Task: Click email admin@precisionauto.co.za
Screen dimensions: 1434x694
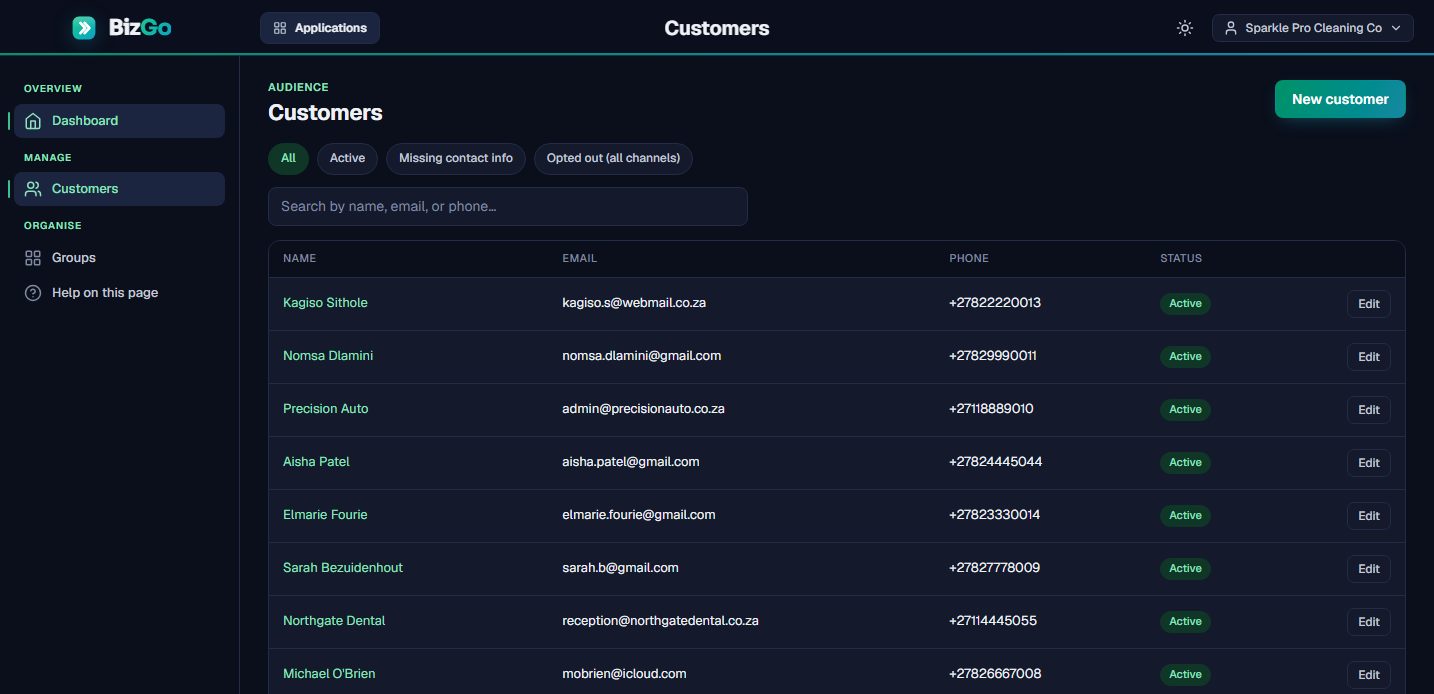Action: click(x=644, y=409)
